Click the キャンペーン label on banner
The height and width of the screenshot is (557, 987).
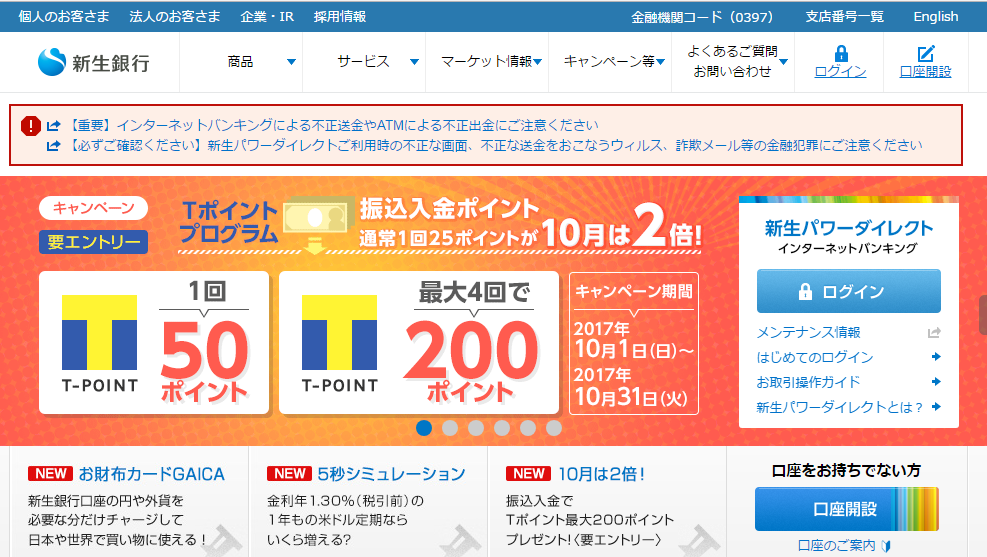click(93, 208)
